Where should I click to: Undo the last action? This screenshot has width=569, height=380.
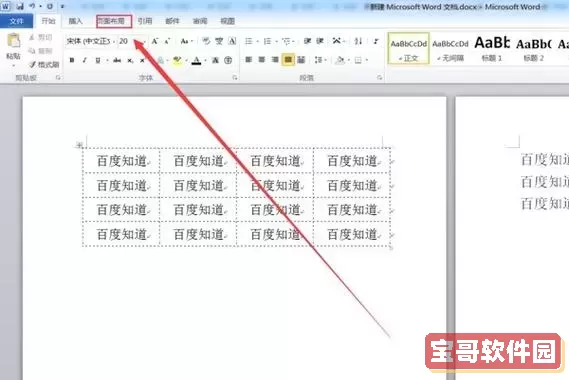[32, 6]
